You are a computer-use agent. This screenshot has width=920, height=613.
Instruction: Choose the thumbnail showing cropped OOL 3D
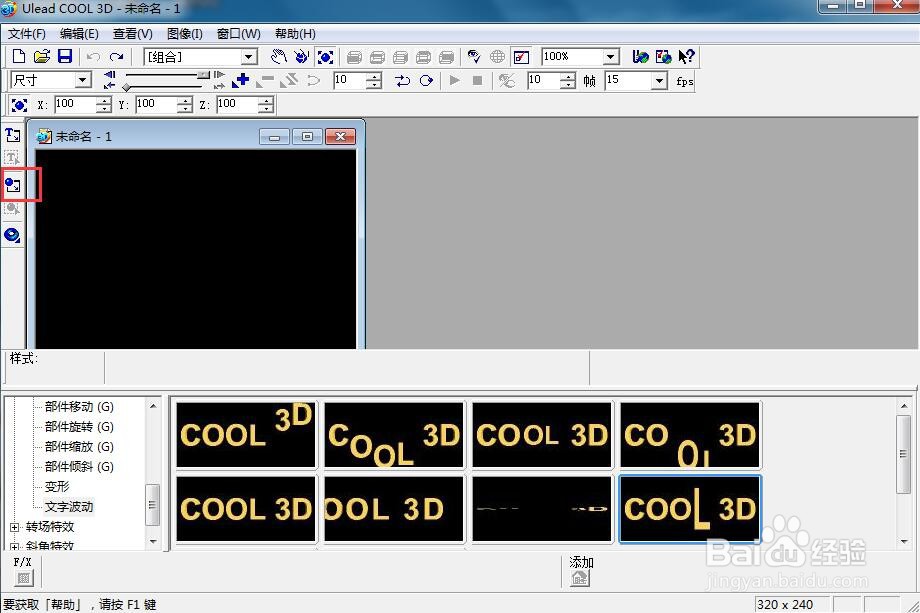(394, 509)
